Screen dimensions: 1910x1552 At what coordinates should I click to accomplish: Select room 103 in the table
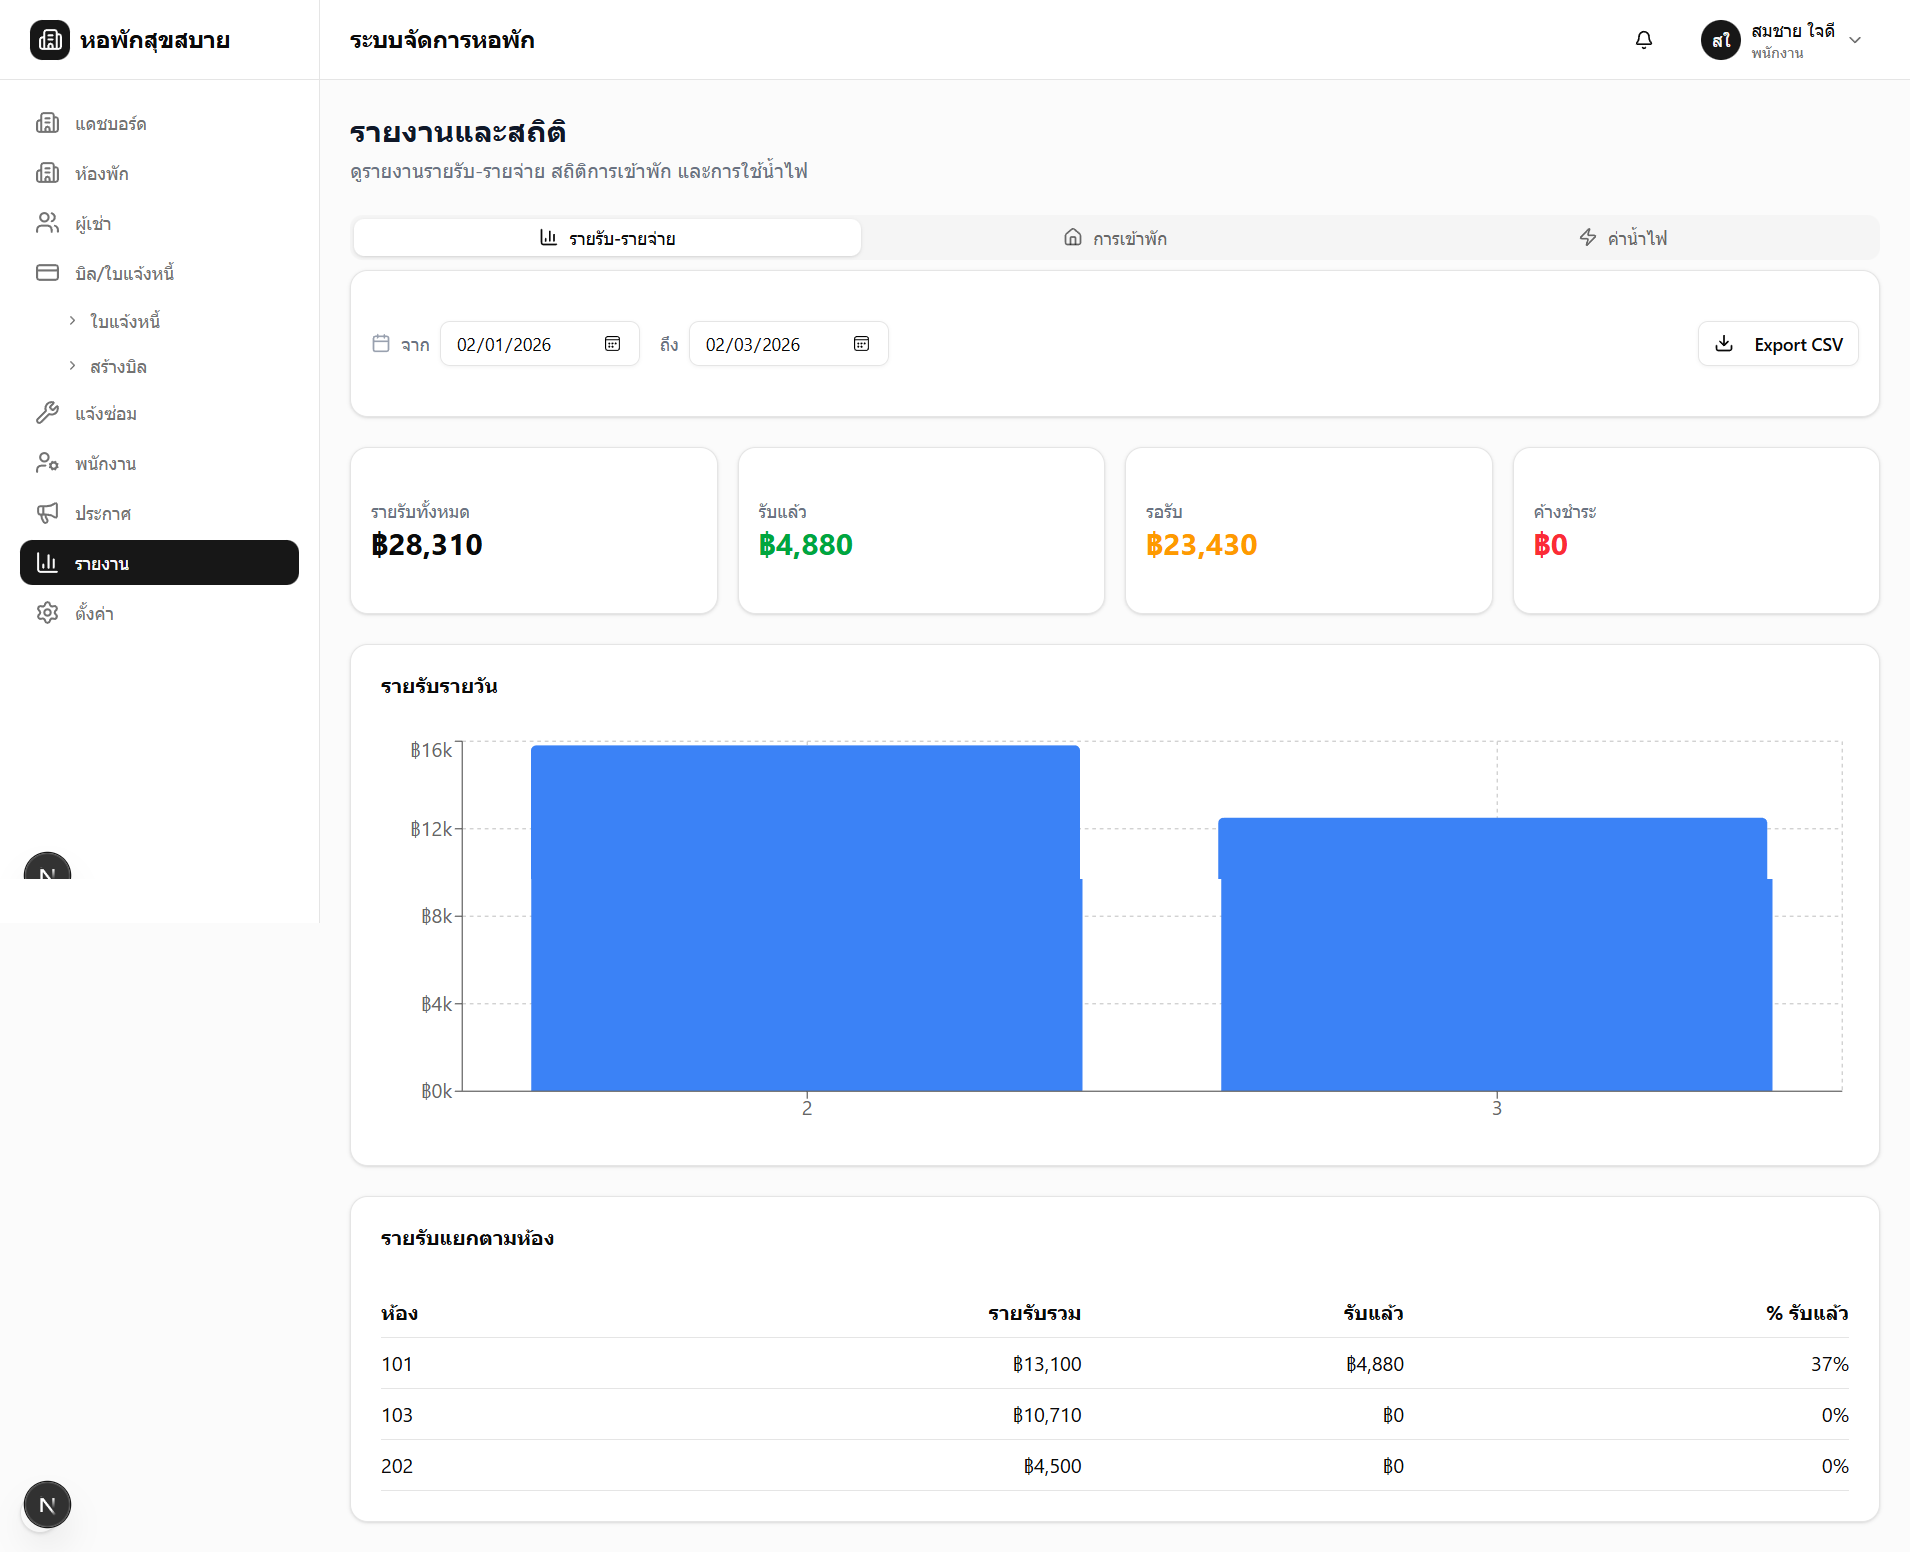397,1415
